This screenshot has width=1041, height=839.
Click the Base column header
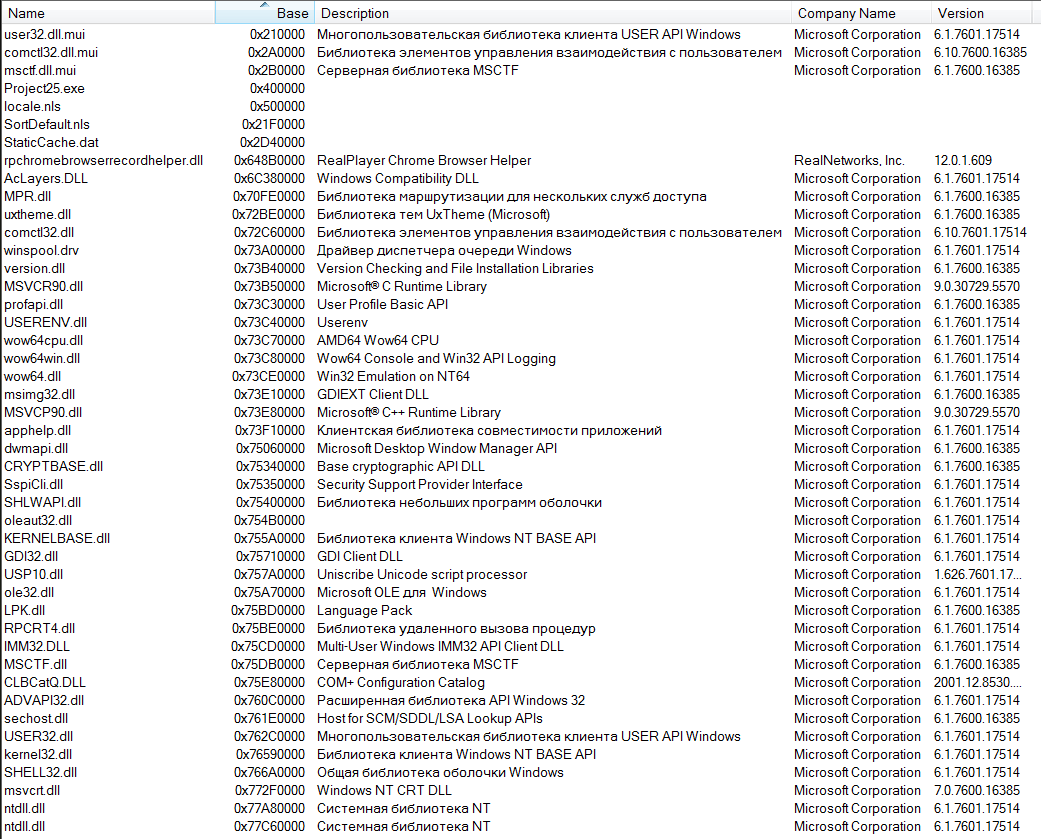click(x=264, y=13)
